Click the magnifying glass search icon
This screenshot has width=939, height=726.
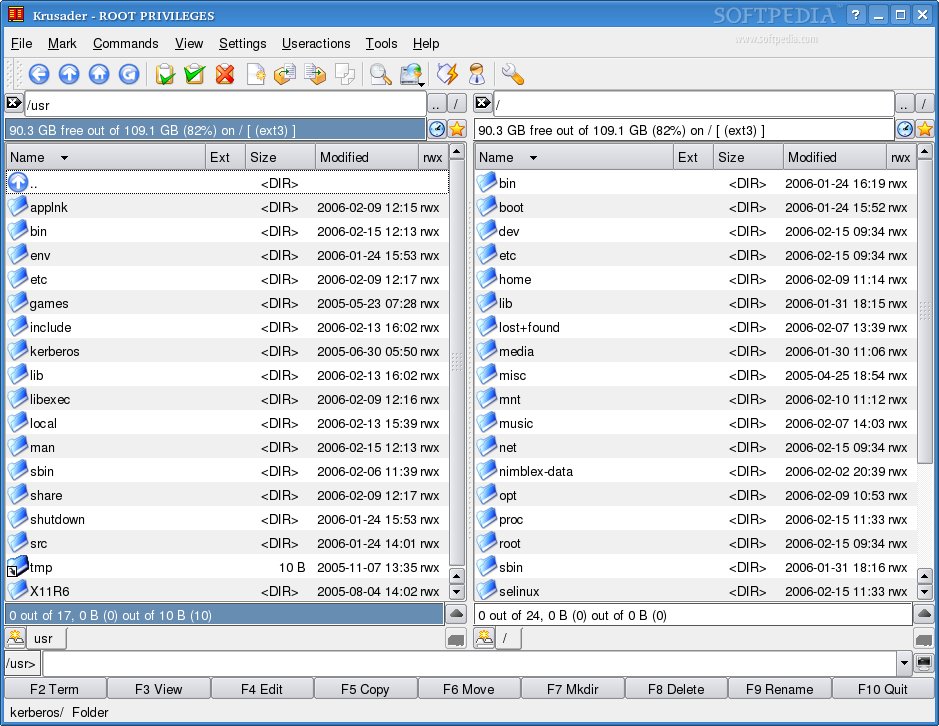(380, 74)
